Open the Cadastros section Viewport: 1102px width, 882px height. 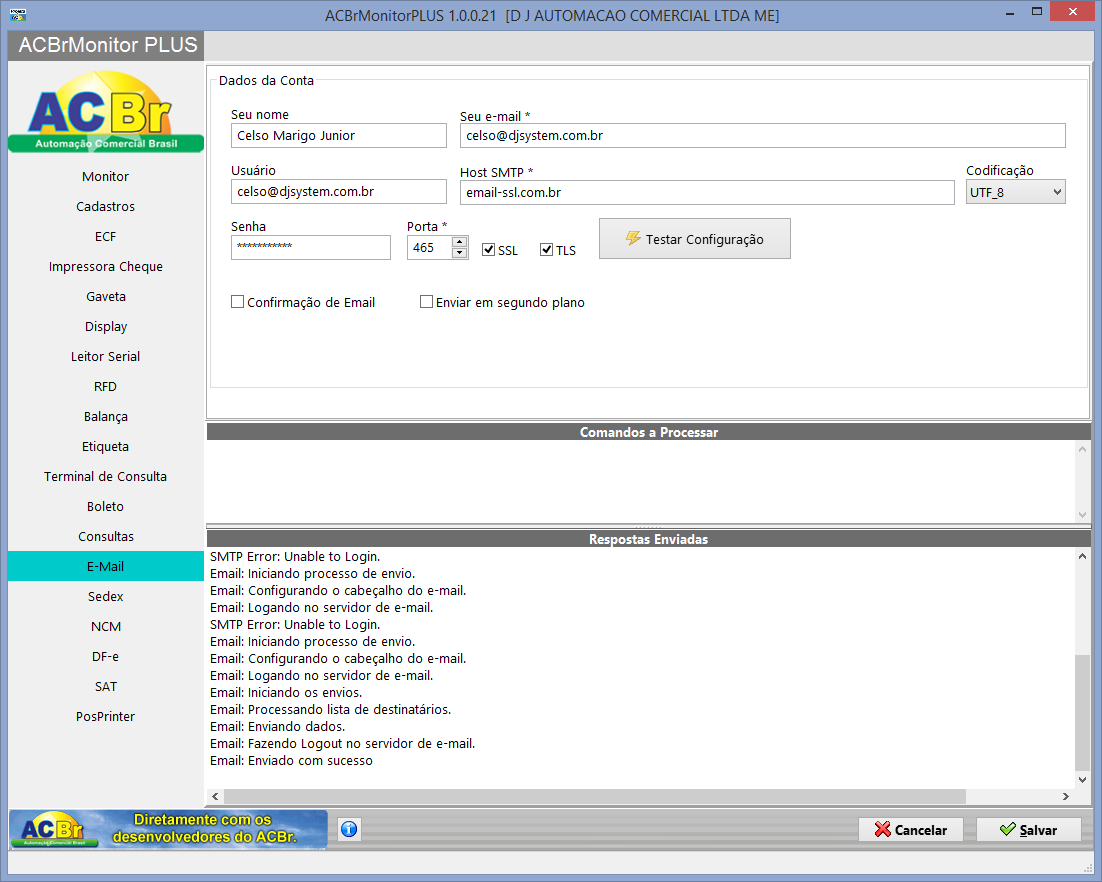(x=105, y=207)
